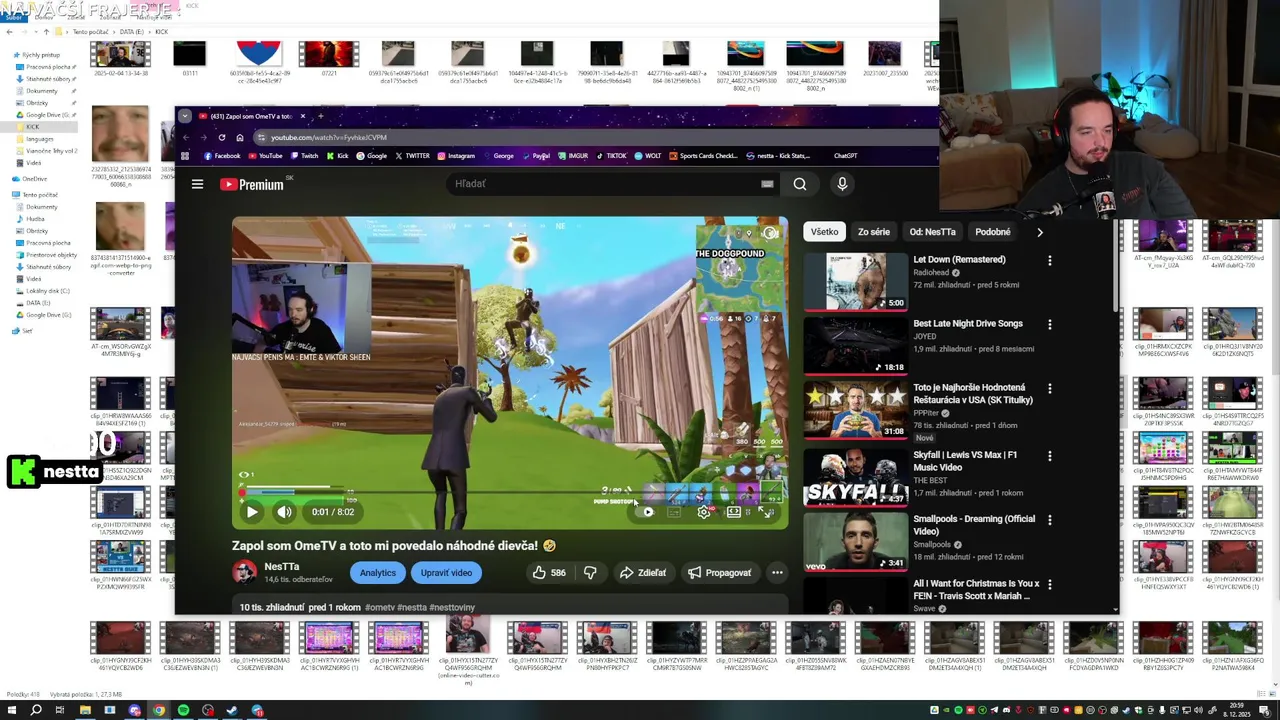The width and height of the screenshot is (1280, 720).
Task: Open Windows notification center icon
Action: point(1267,710)
